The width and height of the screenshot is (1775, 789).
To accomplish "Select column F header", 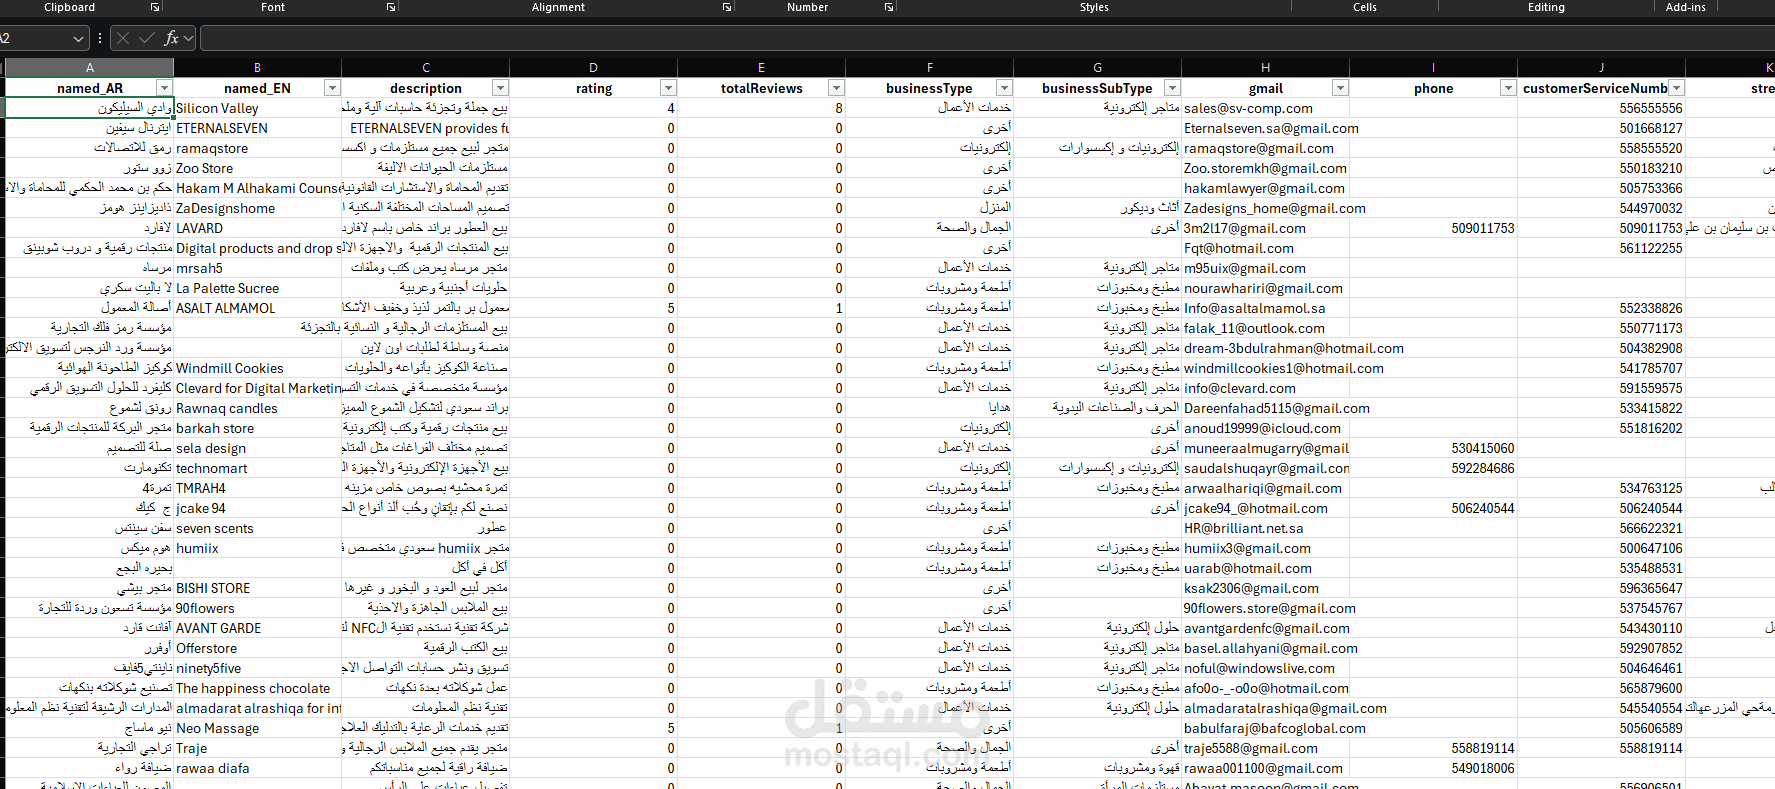I will click(929, 67).
